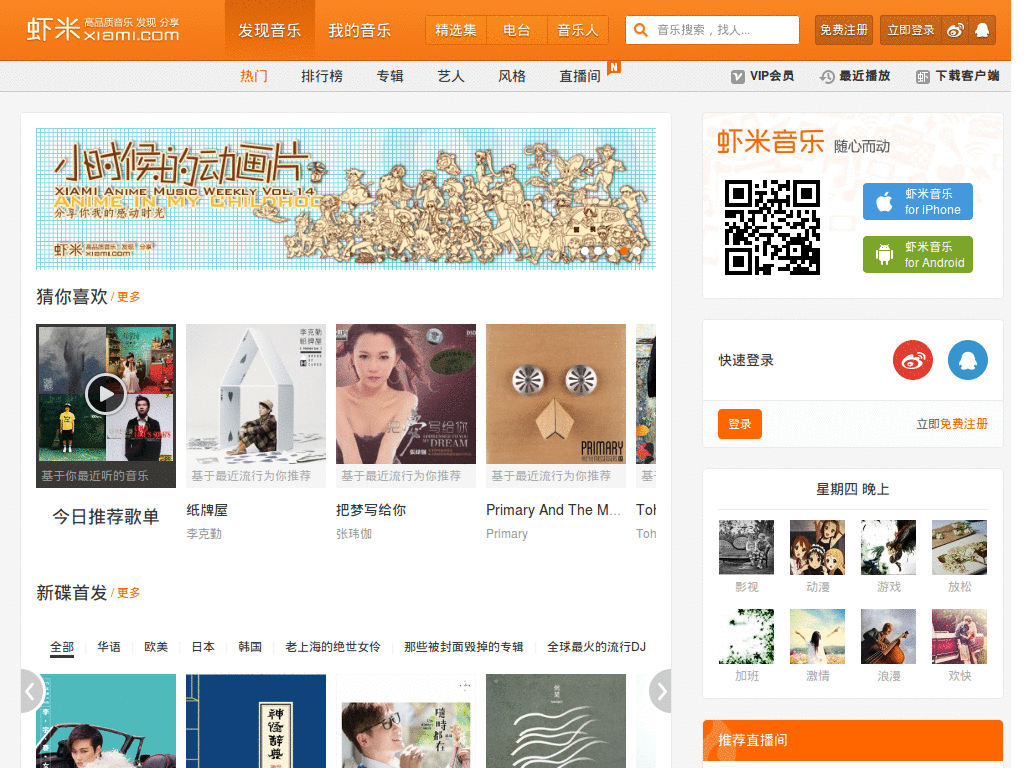
Task: Click the Xiami logo in the header
Action: click(103, 29)
